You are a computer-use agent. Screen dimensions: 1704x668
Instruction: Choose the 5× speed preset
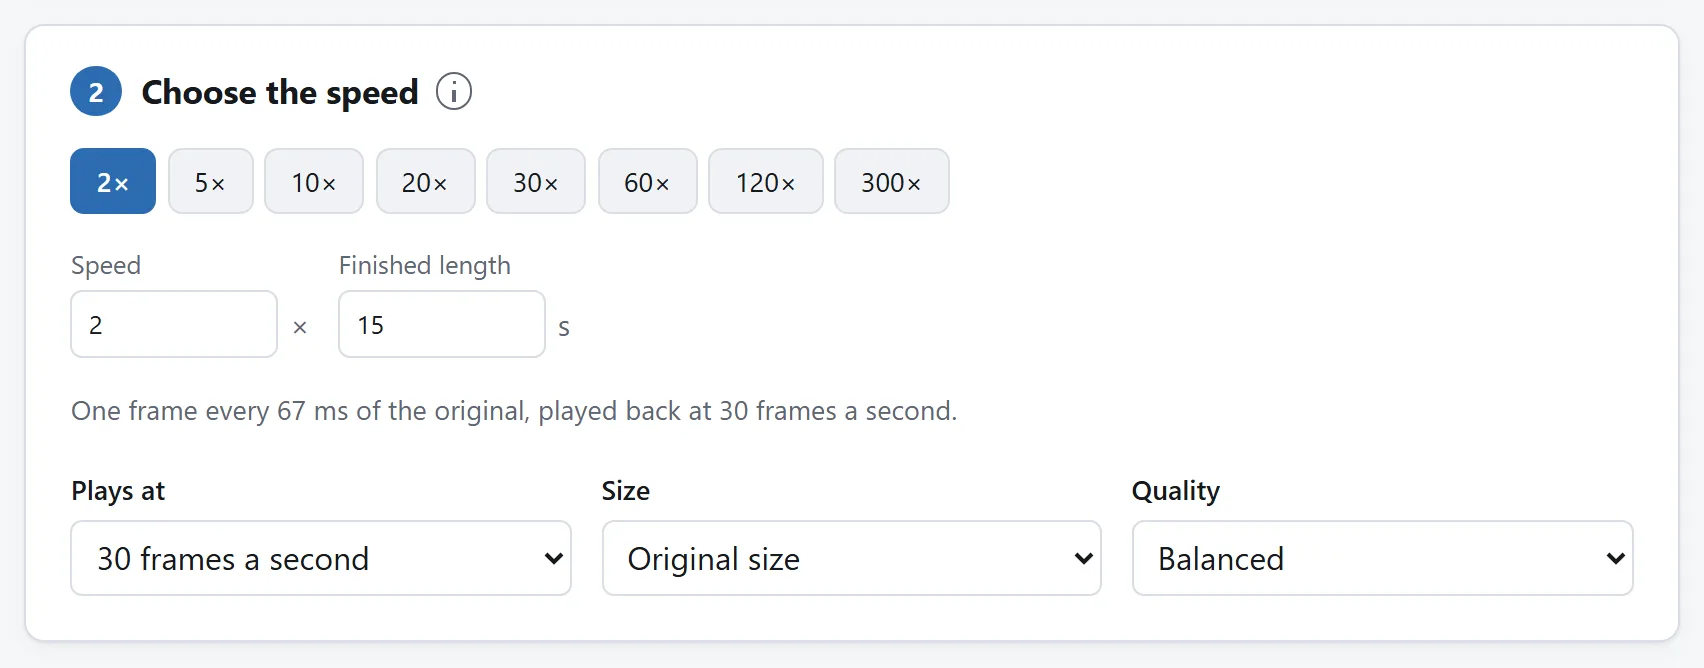tap(211, 181)
